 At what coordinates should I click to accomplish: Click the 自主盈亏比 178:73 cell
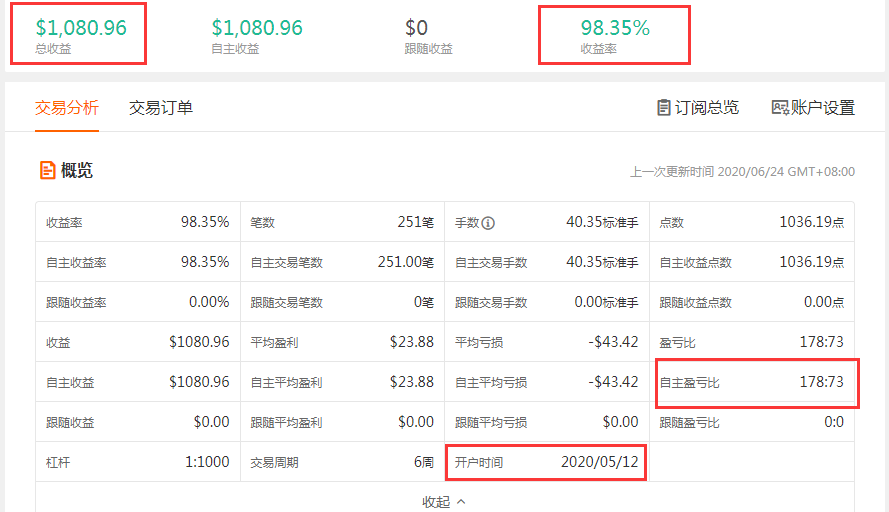coord(821,382)
